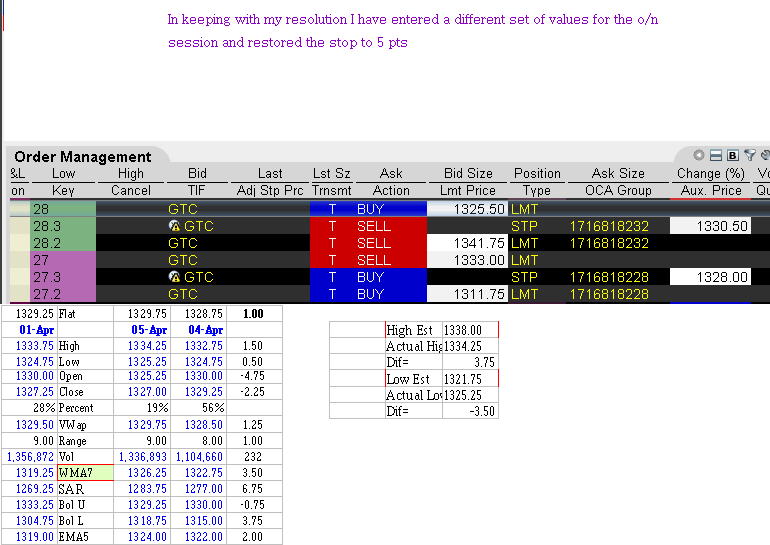Edit the 1328.00 aux price field

(711, 277)
